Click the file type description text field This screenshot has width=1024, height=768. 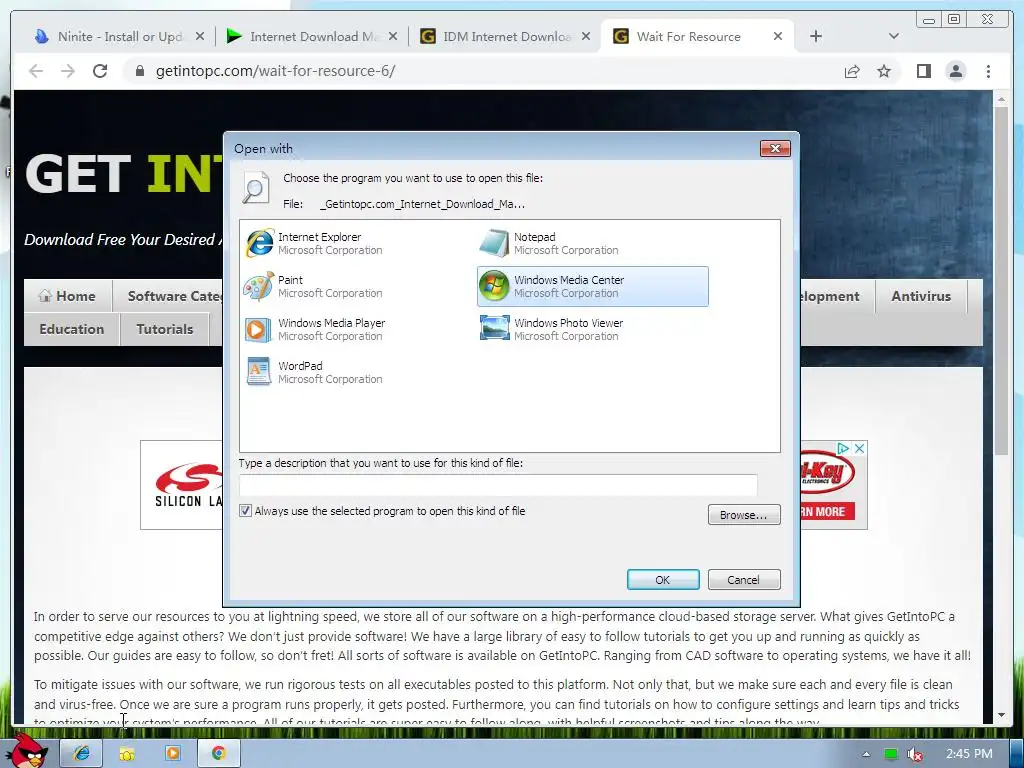[498, 485]
